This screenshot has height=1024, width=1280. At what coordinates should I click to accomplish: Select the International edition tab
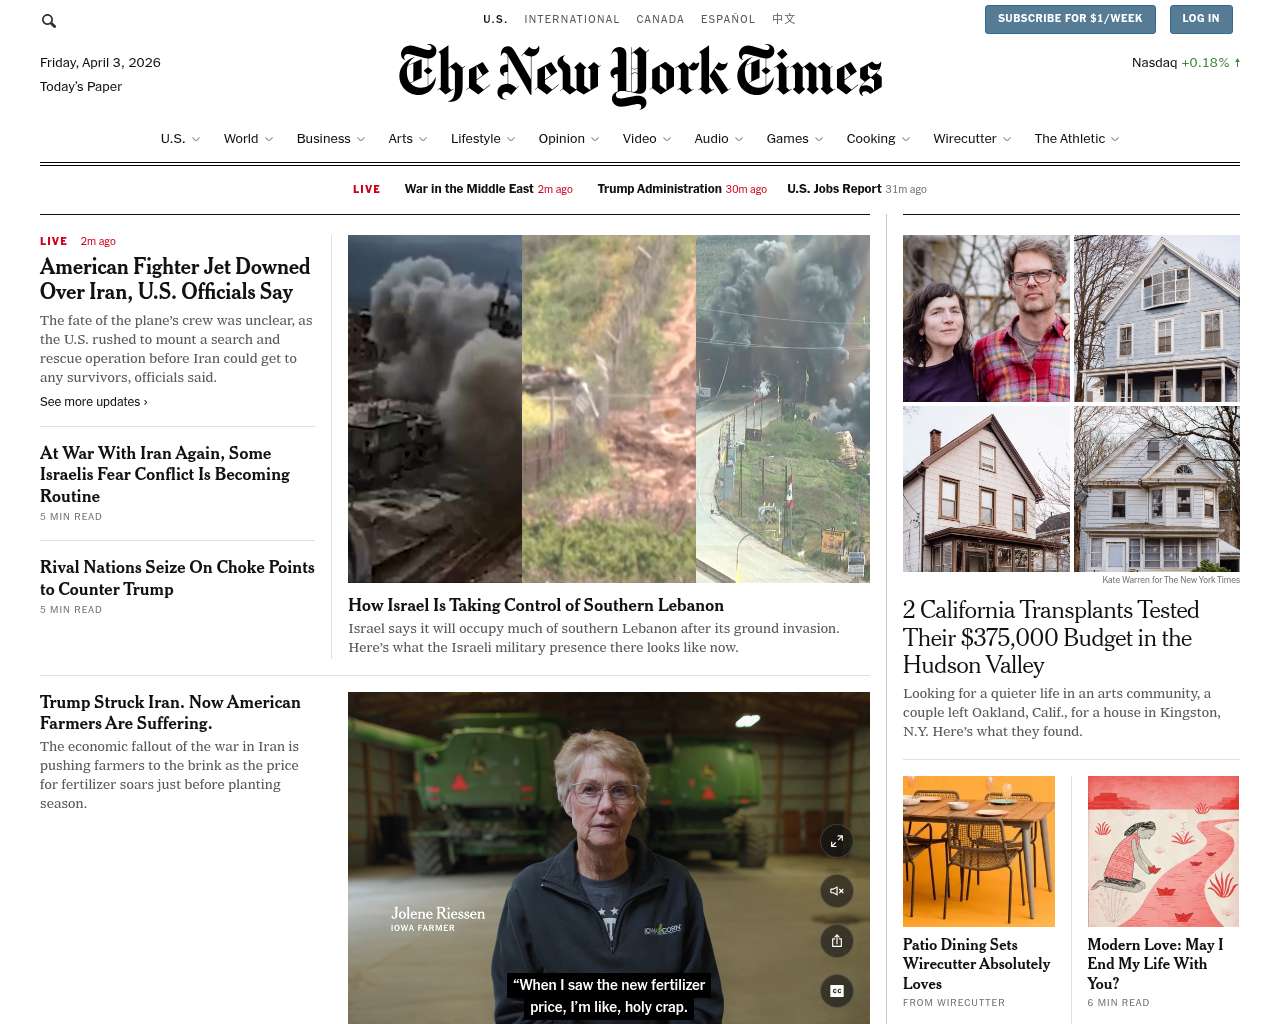pos(572,19)
